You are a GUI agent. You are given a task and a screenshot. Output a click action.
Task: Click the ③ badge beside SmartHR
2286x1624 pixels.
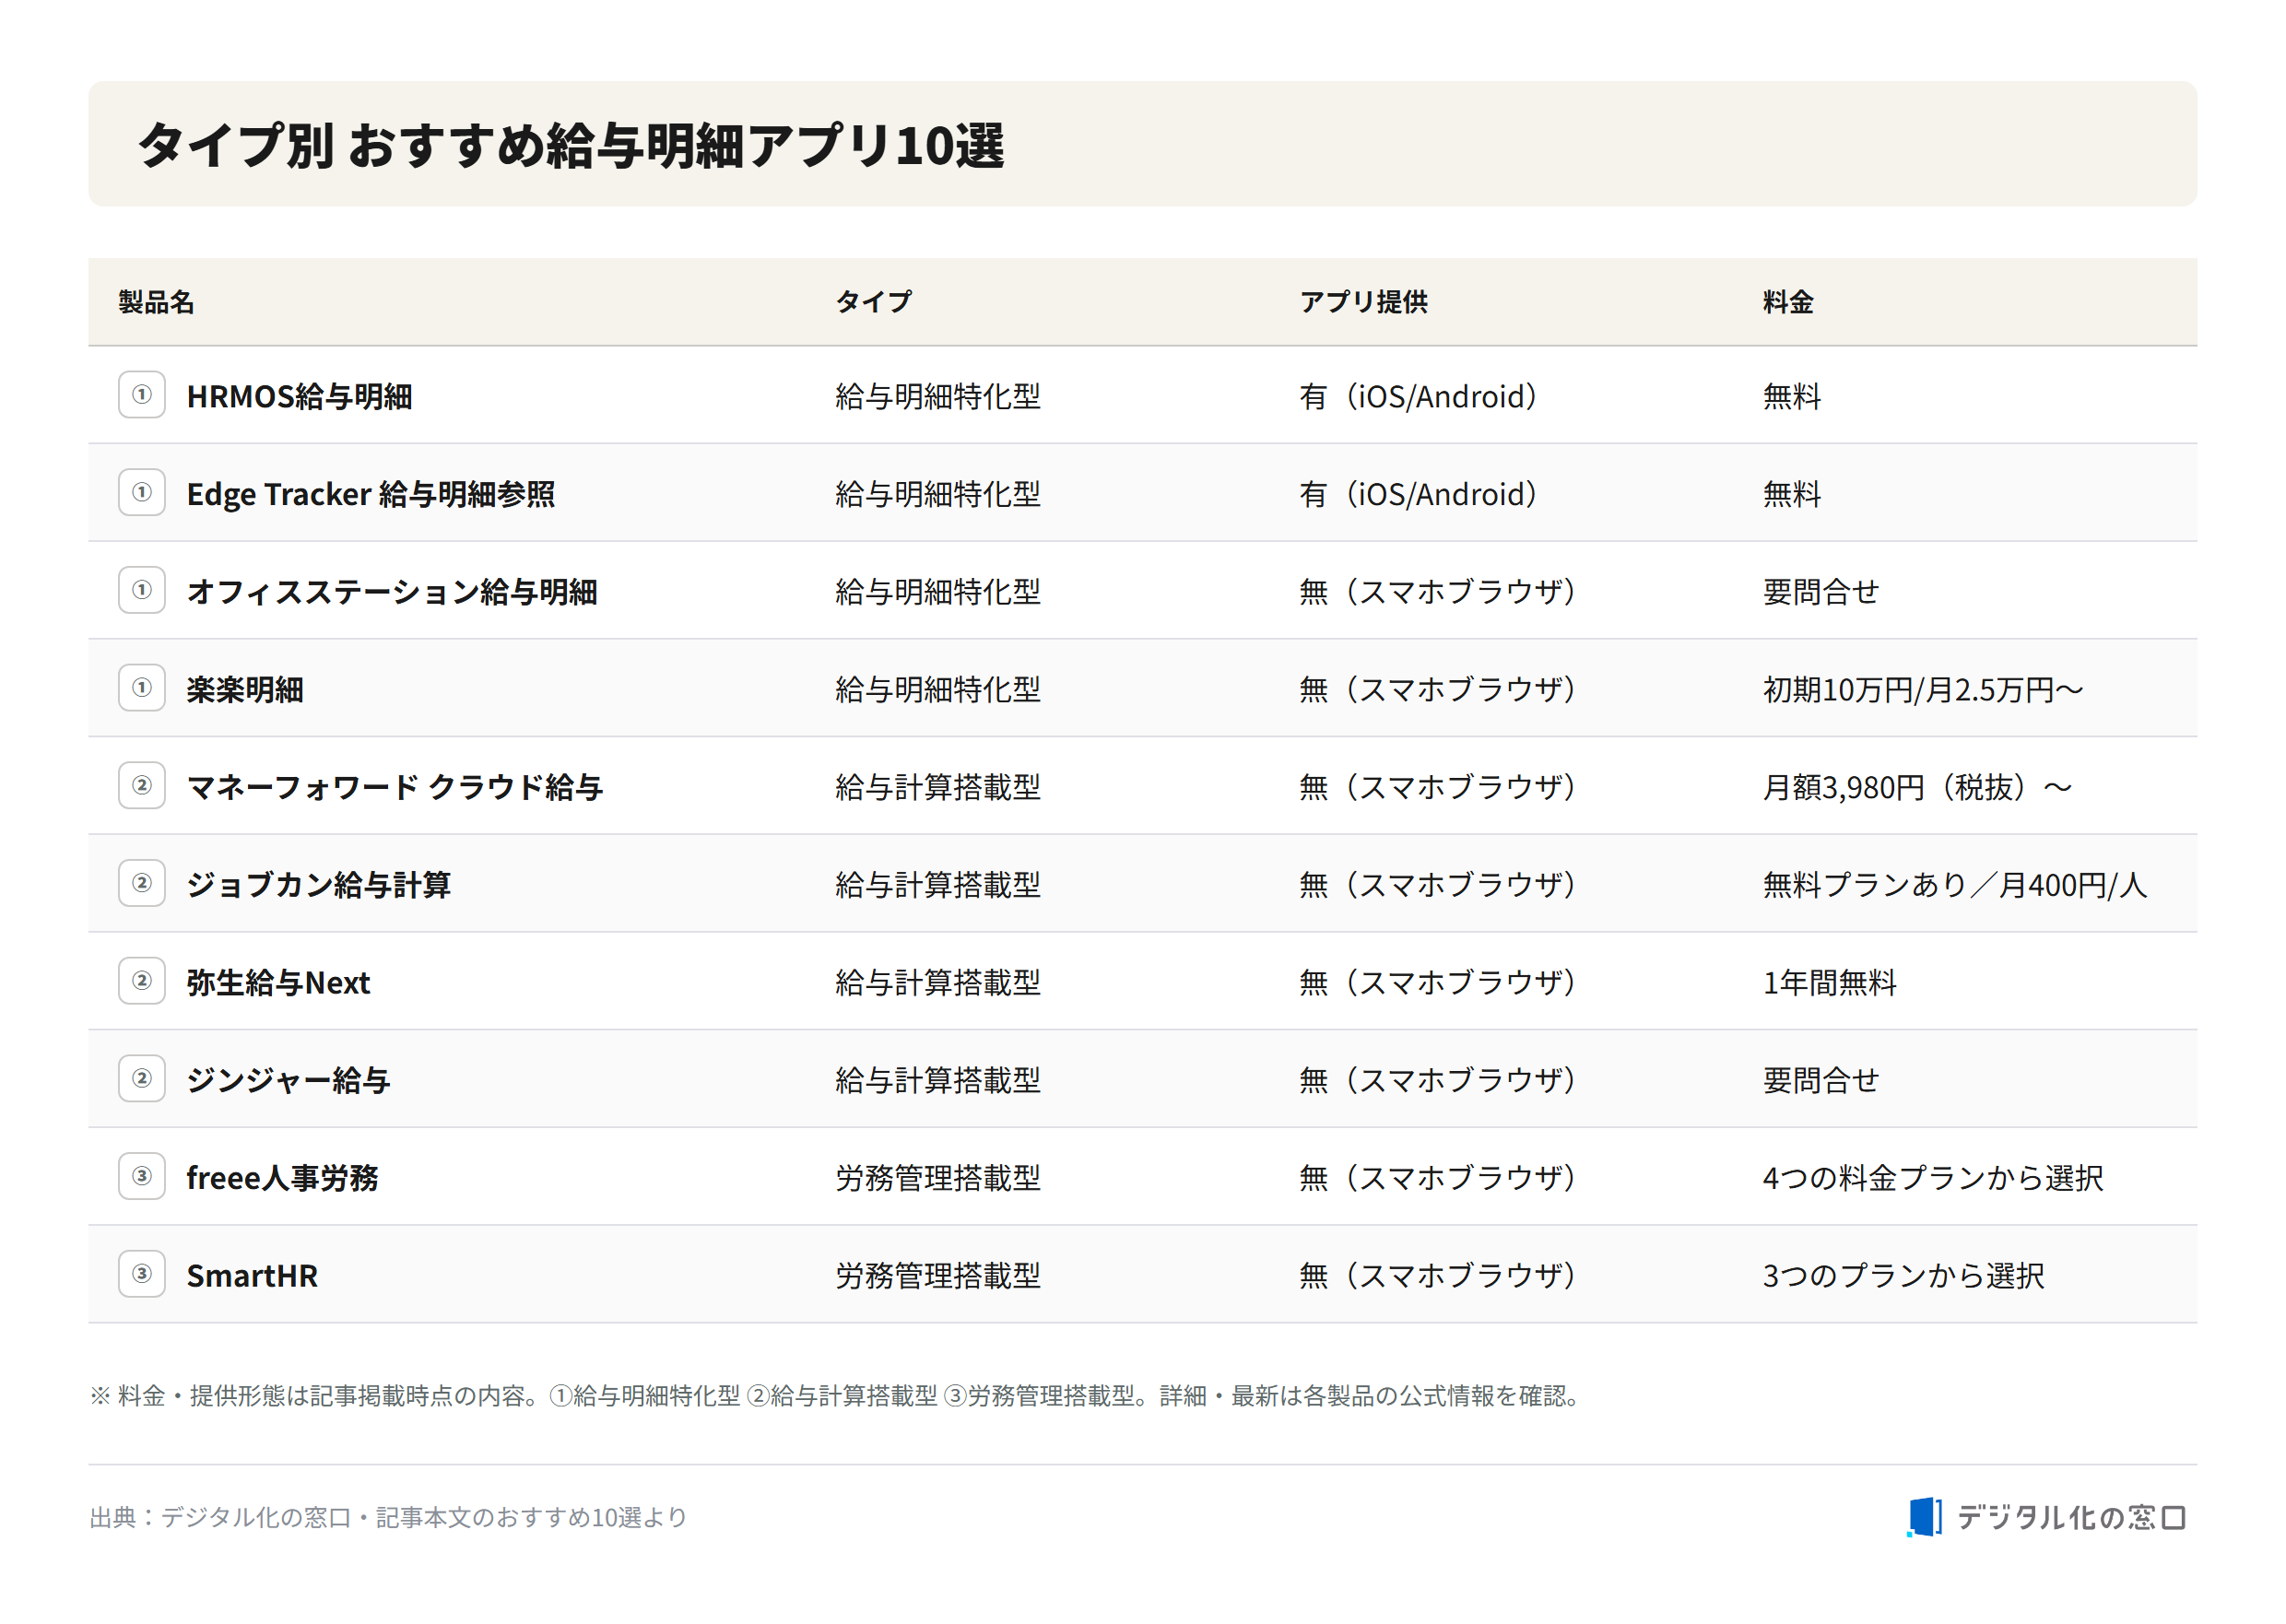click(142, 1274)
